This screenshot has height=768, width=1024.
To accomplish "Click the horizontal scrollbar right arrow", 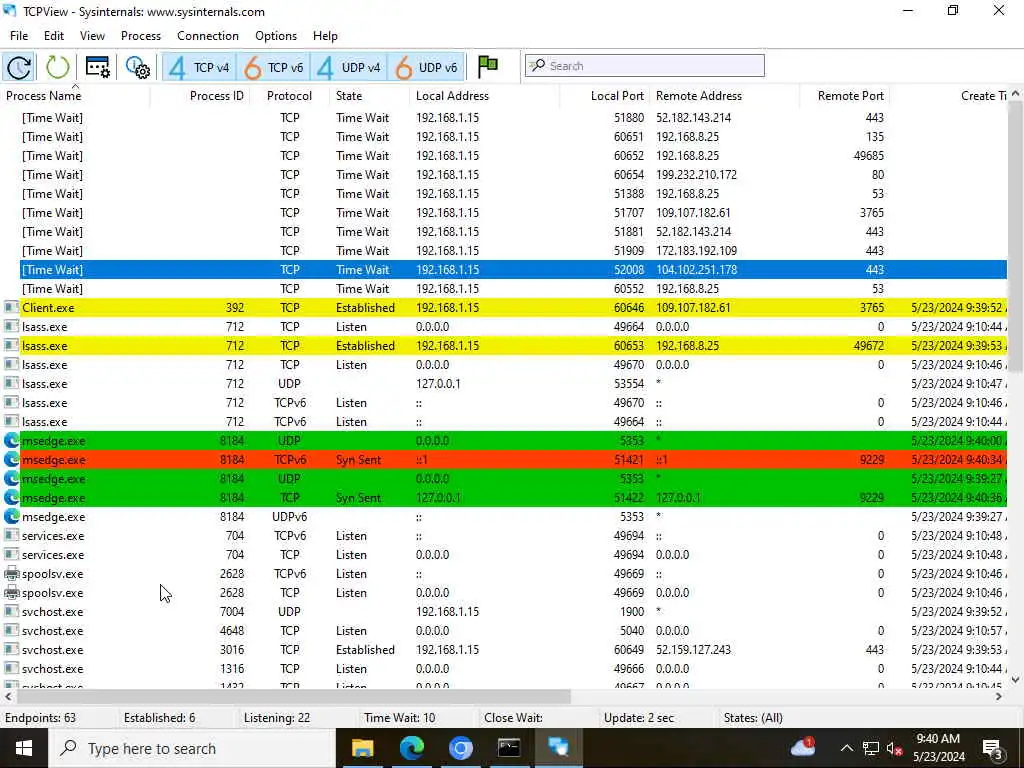I will click(999, 697).
